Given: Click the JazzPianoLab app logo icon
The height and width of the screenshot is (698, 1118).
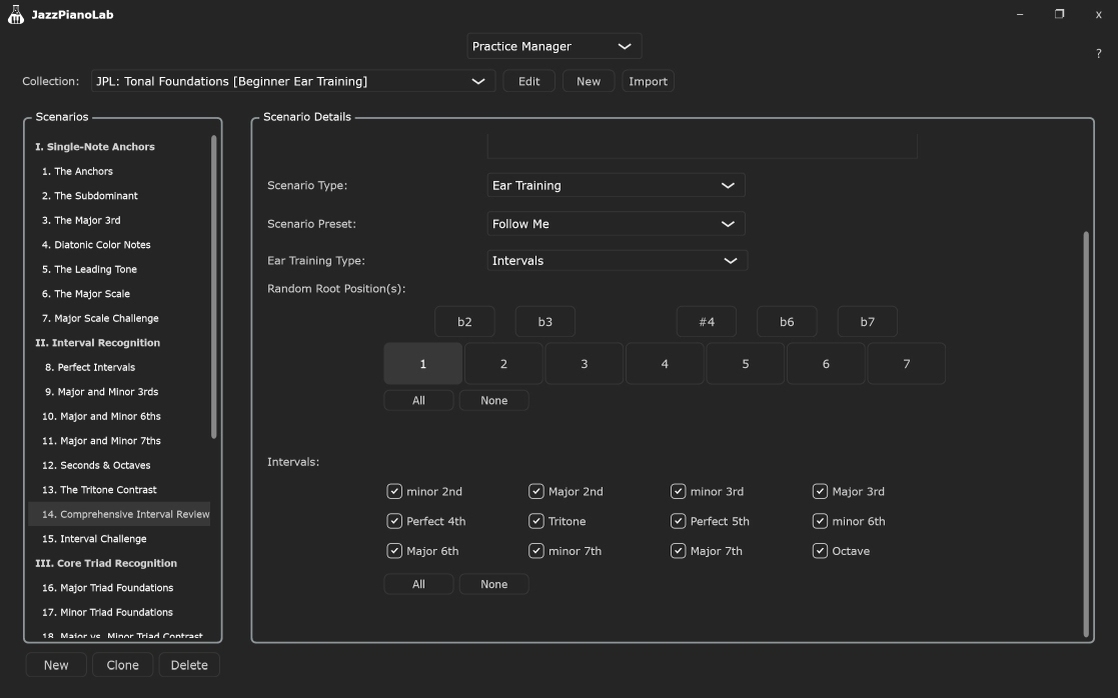Looking at the screenshot, I should [x=16, y=15].
